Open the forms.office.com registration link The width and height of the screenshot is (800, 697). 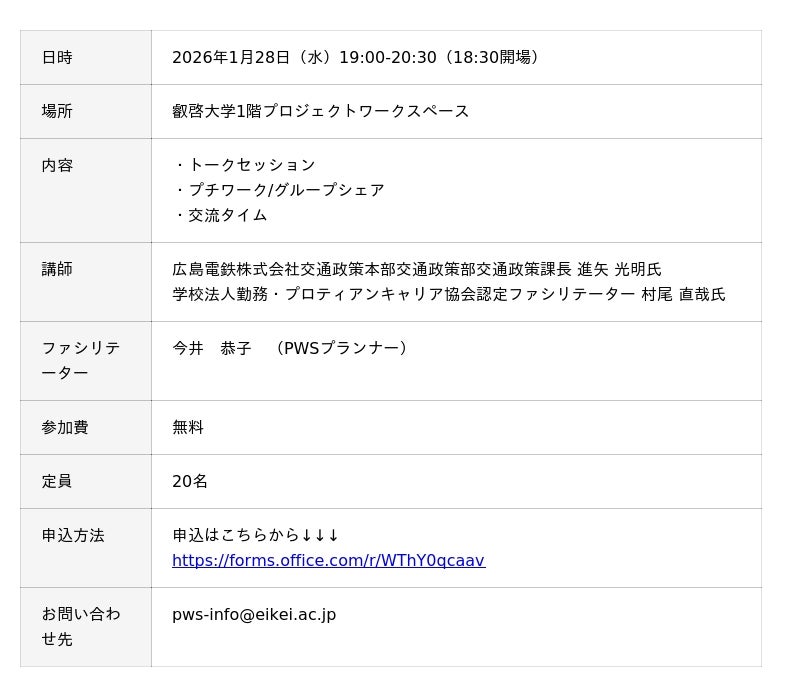[328, 561]
